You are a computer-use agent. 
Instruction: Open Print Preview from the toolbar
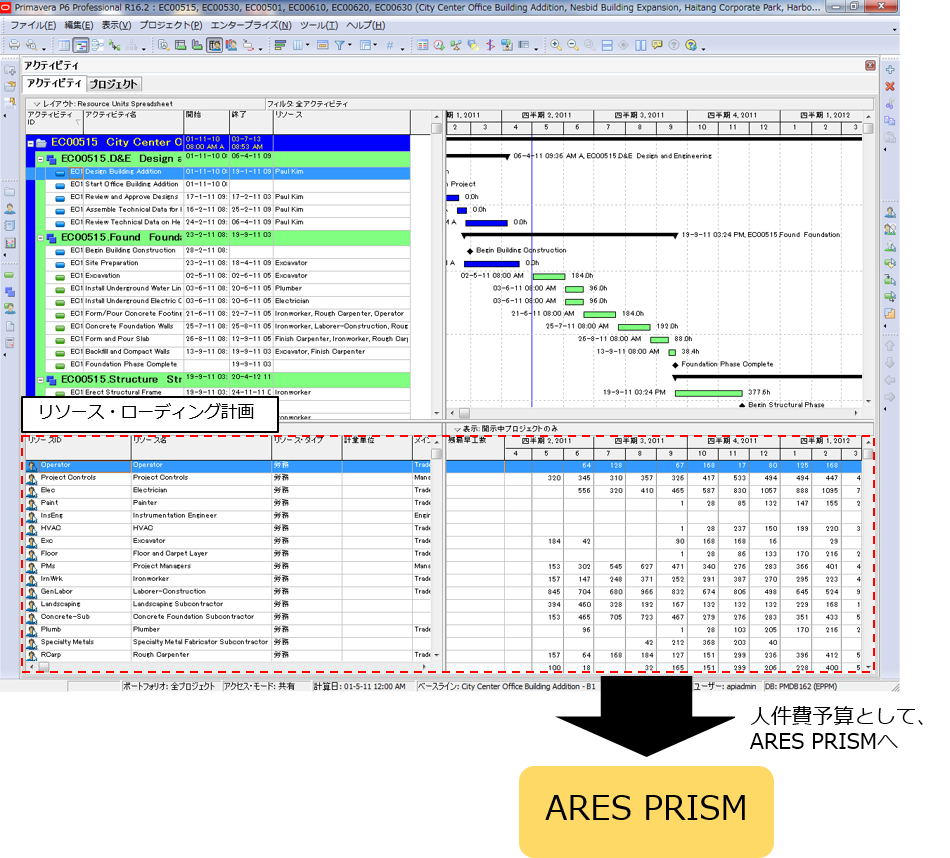point(31,45)
